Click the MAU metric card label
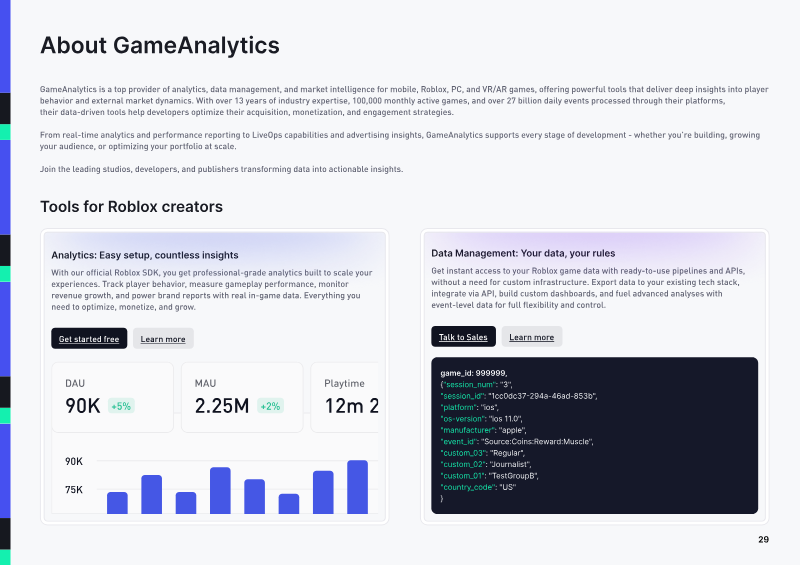The height and width of the screenshot is (565, 800). (x=205, y=383)
